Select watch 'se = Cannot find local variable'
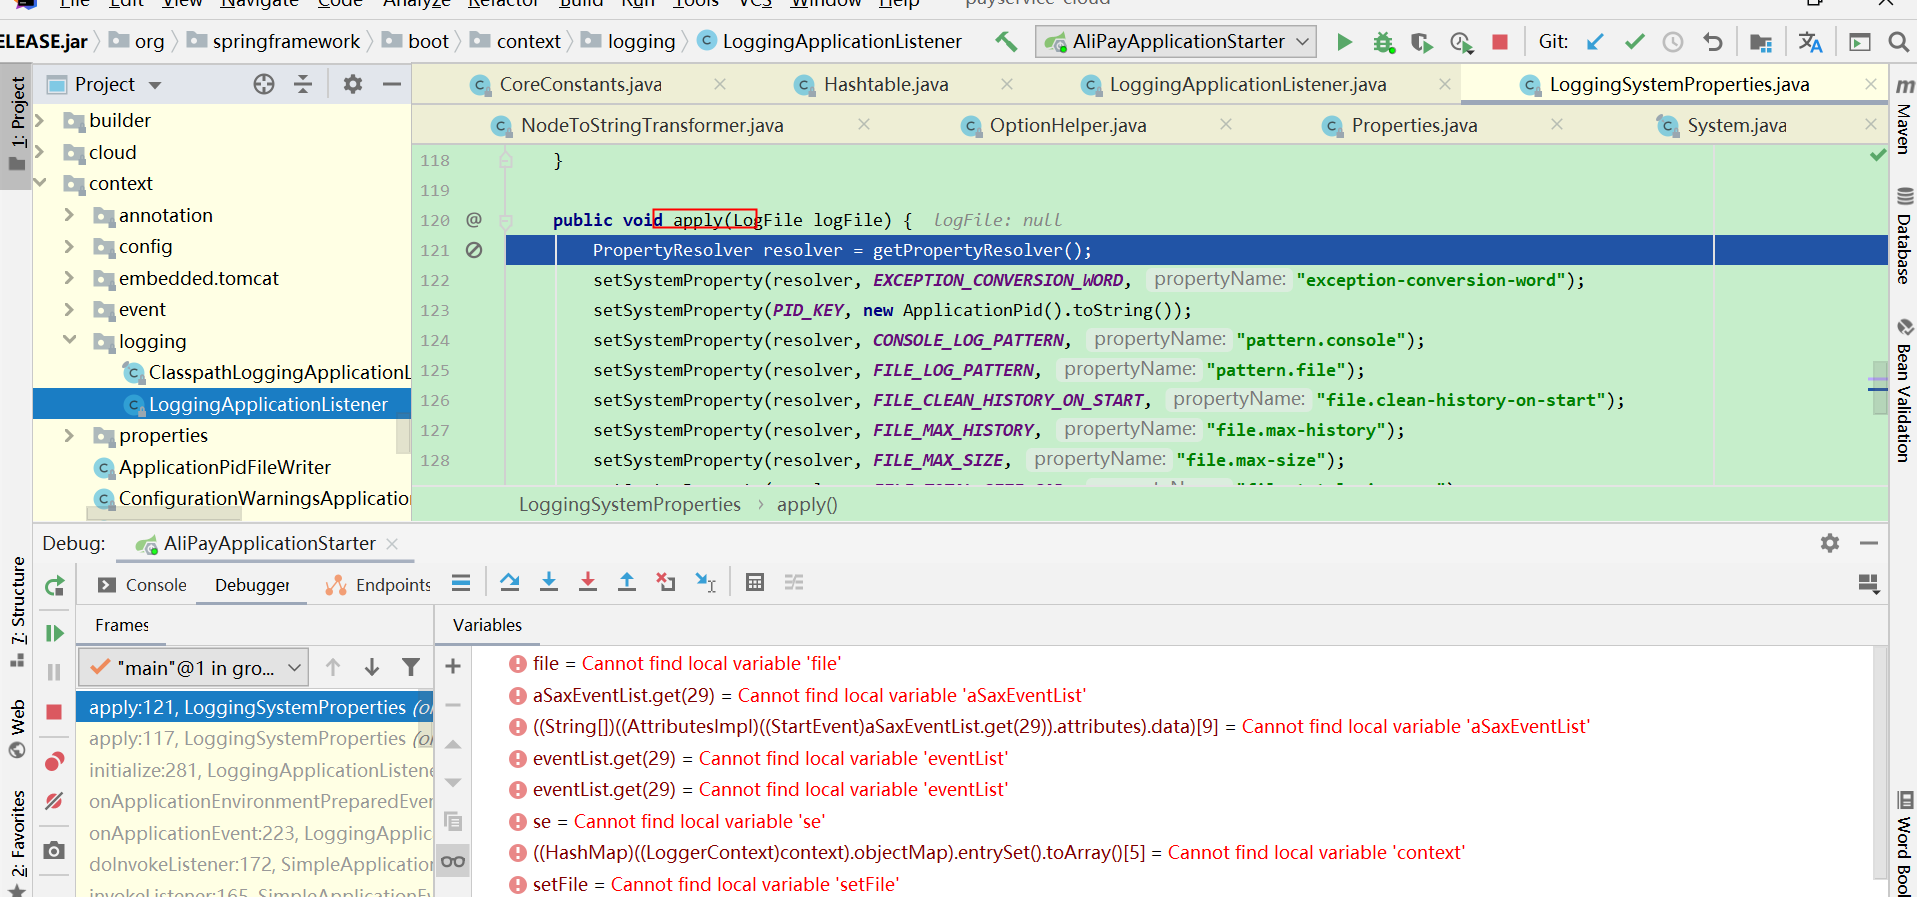Image resolution: width=1917 pixels, height=897 pixels. point(679,821)
